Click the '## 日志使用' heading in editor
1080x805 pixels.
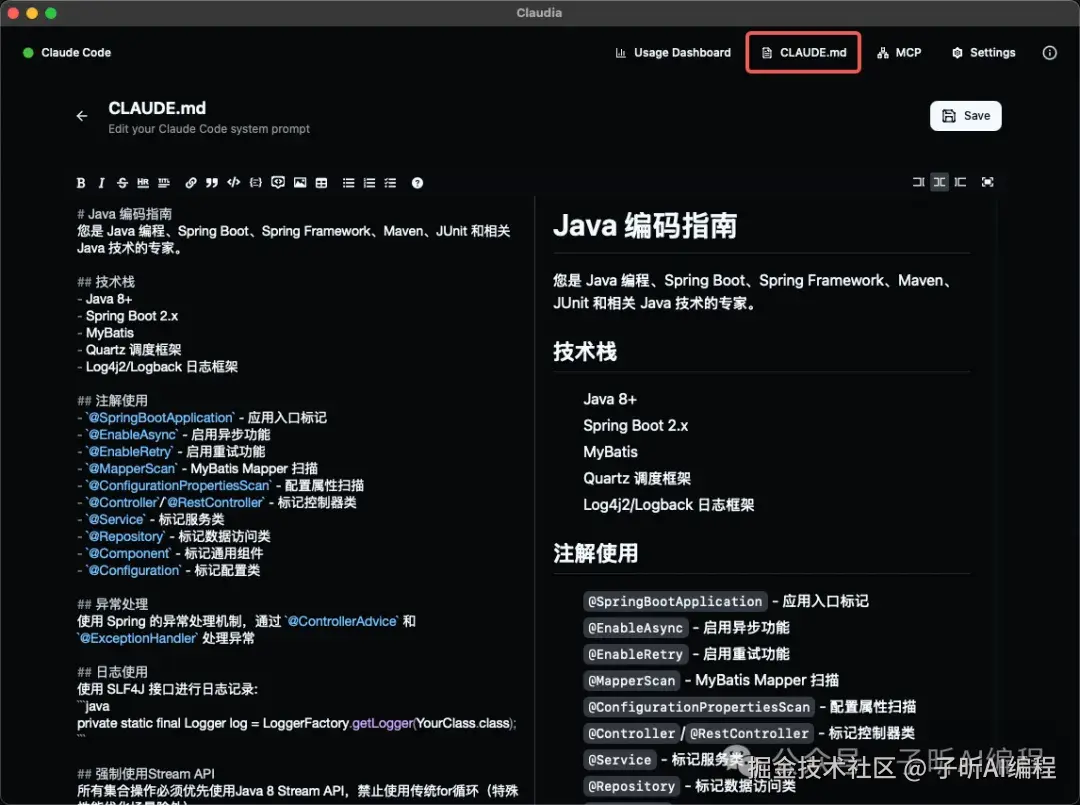(112, 672)
